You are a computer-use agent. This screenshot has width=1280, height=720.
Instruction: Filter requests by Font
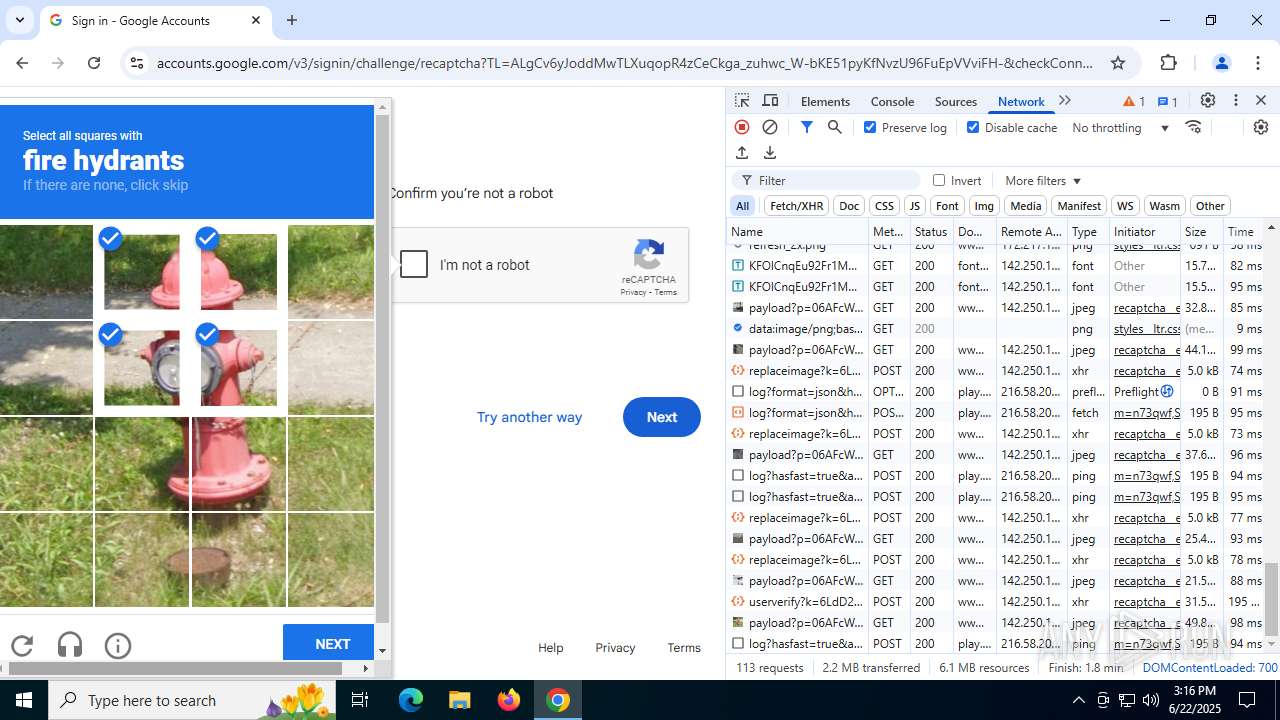click(947, 206)
